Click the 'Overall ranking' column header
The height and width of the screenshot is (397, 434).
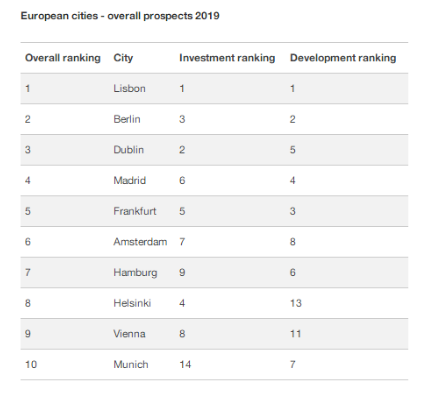pos(63,58)
